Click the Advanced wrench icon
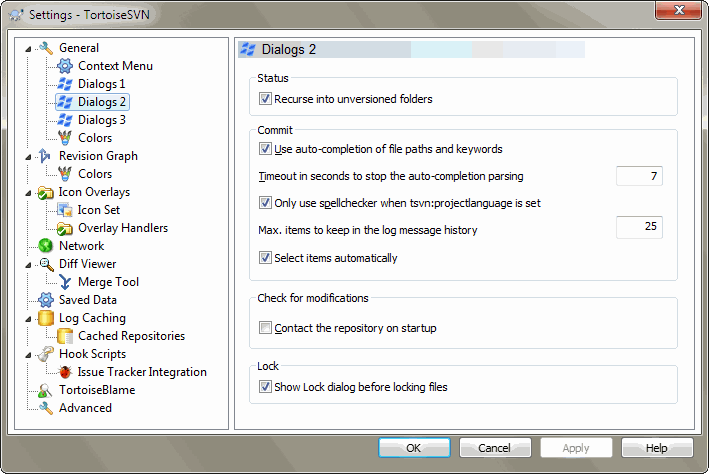Viewport: 709px width, 474px height. click(x=46, y=408)
